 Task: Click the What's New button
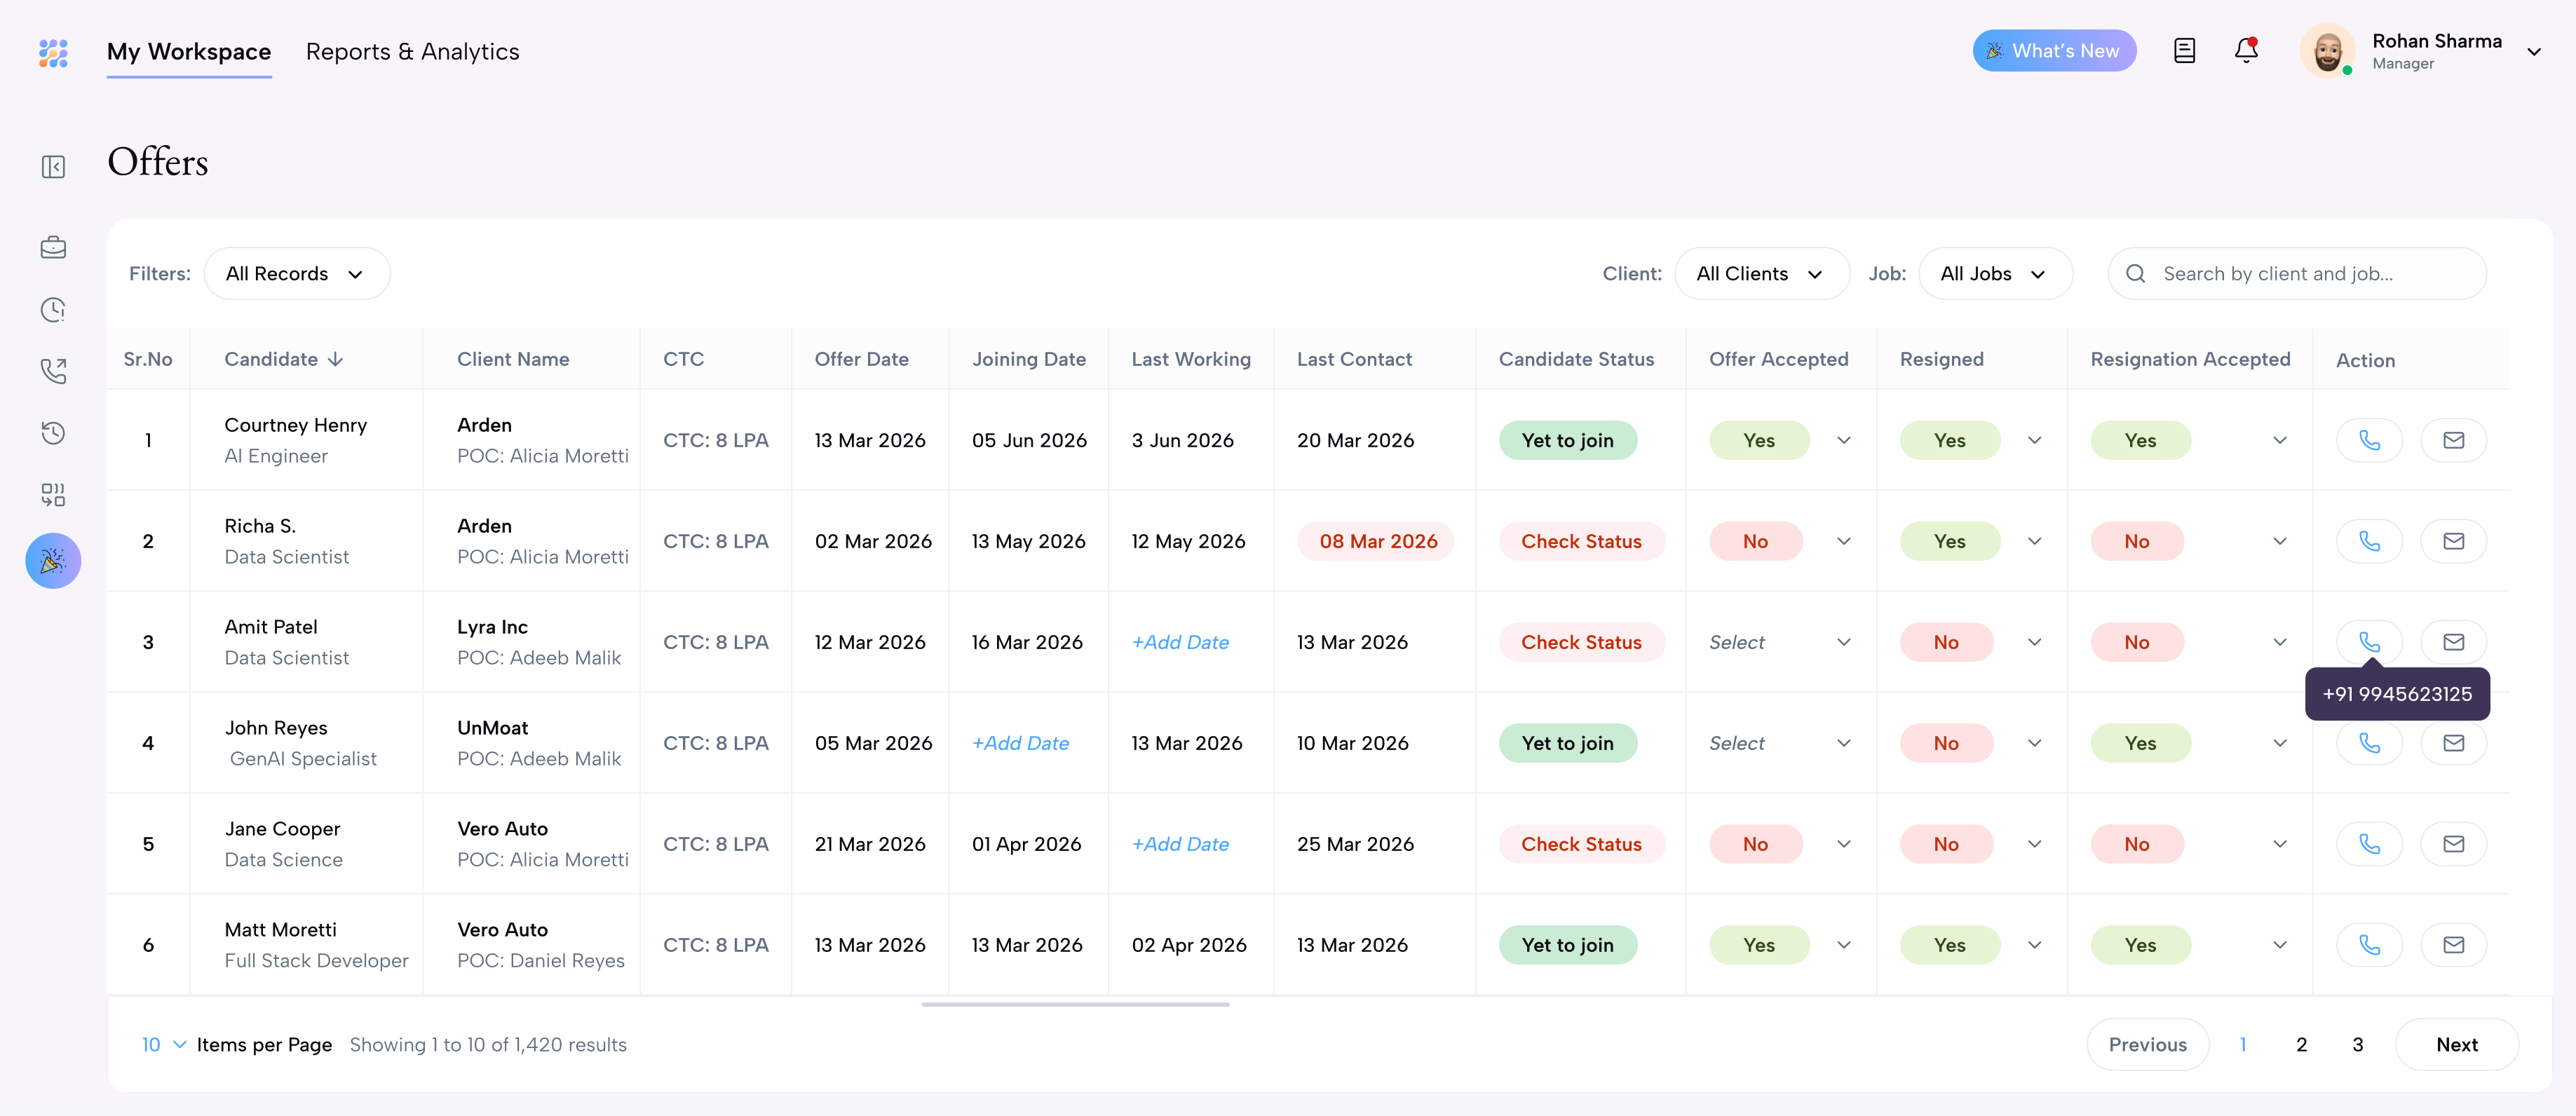(x=2054, y=51)
